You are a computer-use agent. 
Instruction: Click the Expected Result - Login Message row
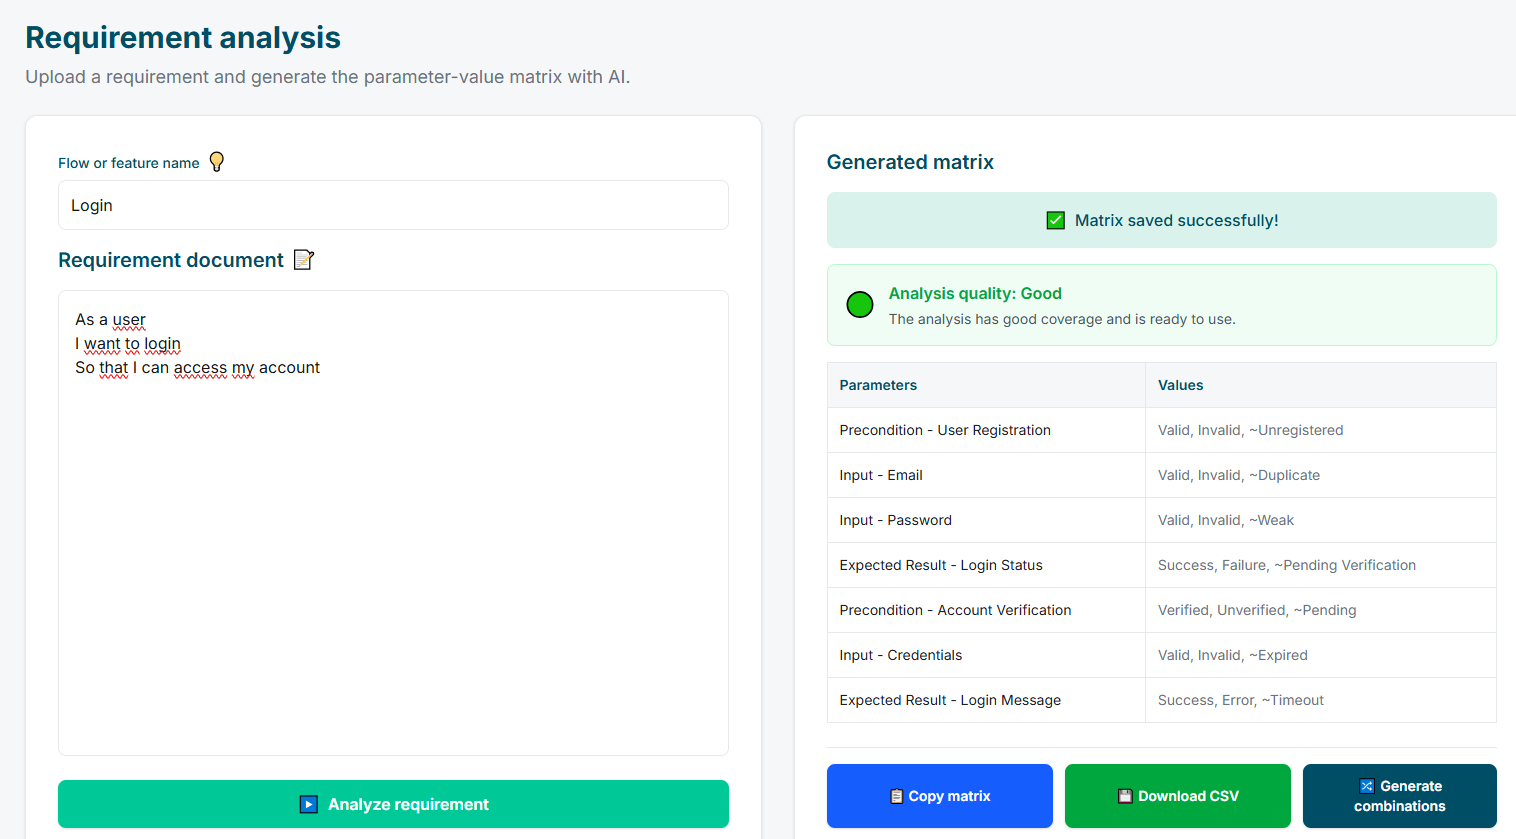click(x=950, y=700)
